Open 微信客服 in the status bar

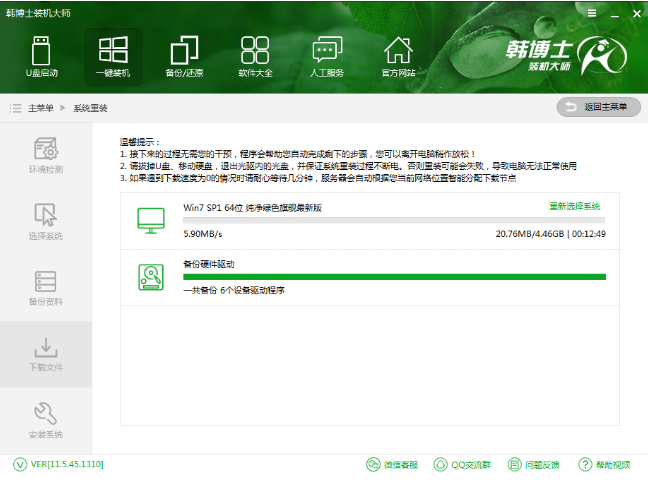[391, 465]
